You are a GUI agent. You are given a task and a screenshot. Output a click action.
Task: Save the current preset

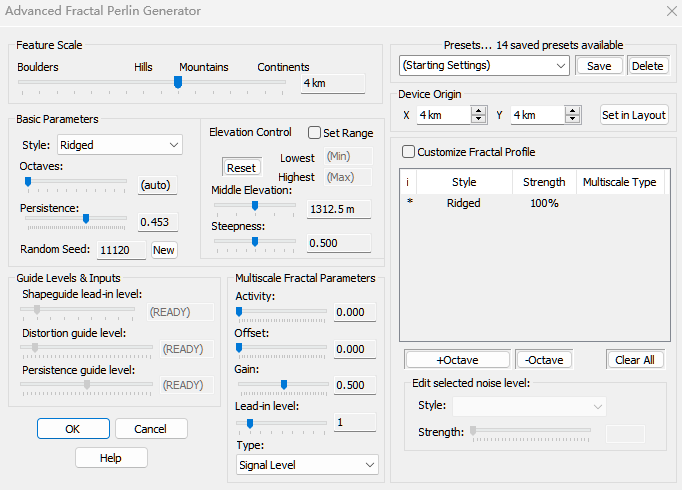[599, 65]
